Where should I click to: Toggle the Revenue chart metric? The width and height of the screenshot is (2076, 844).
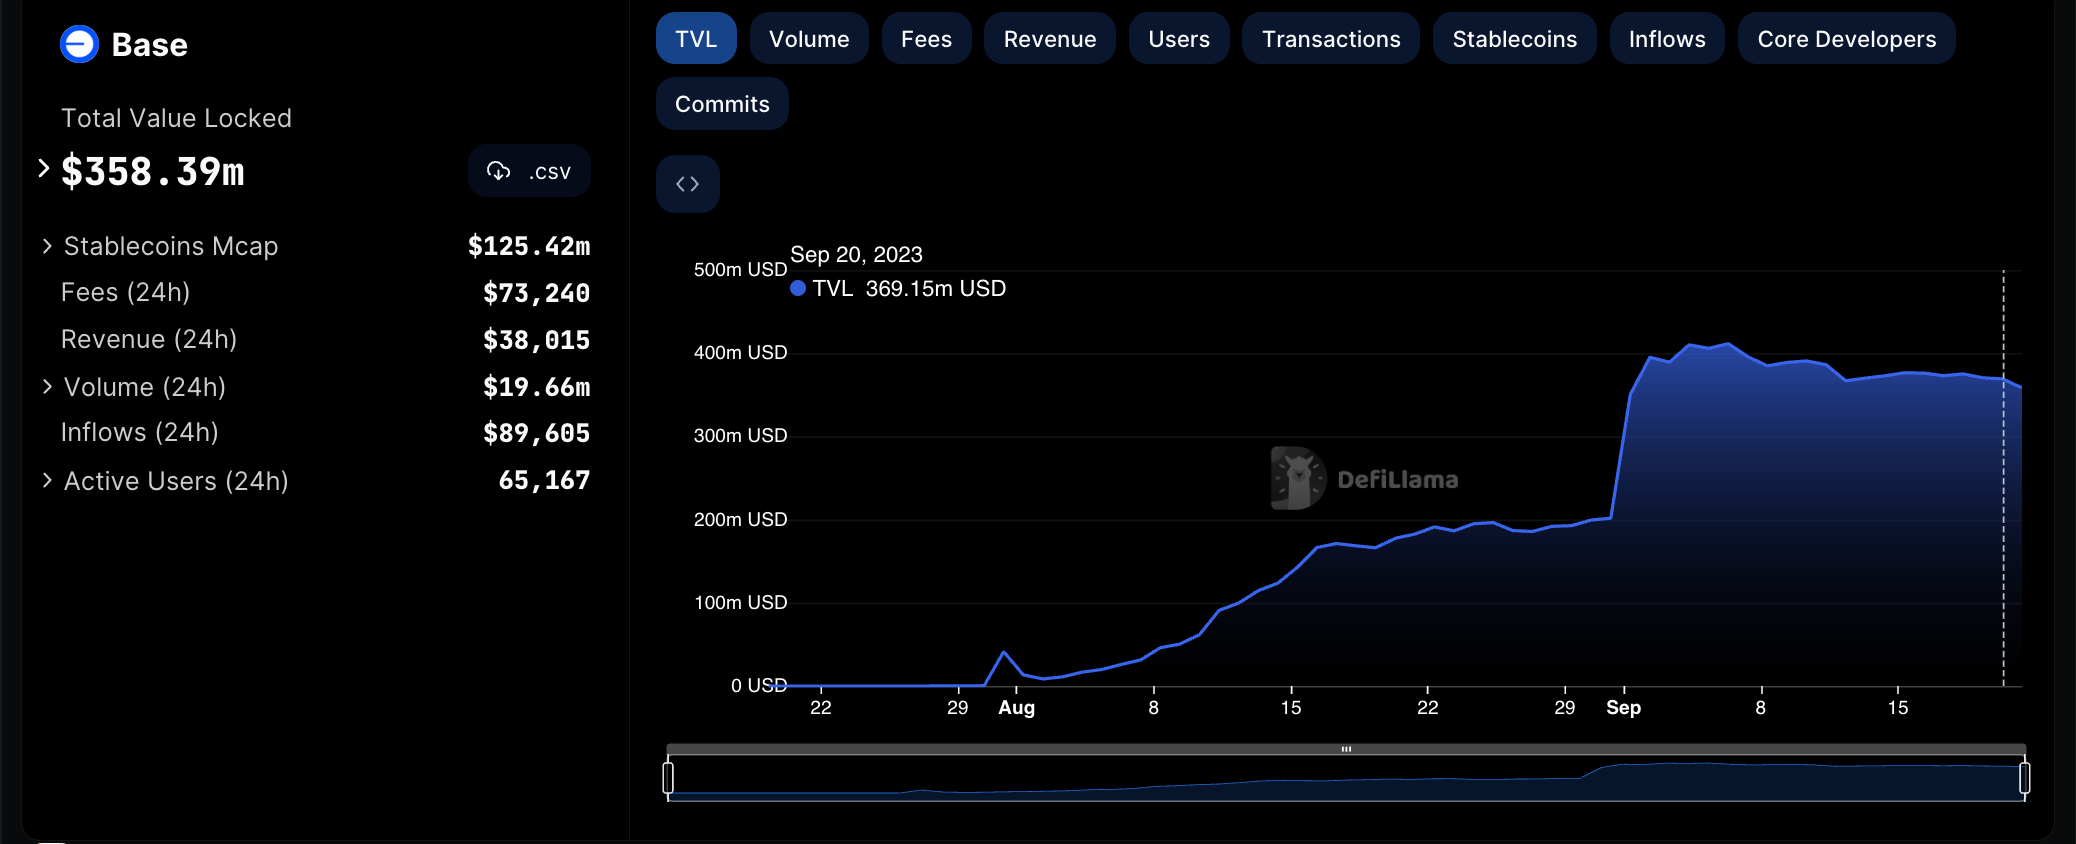click(x=1050, y=39)
